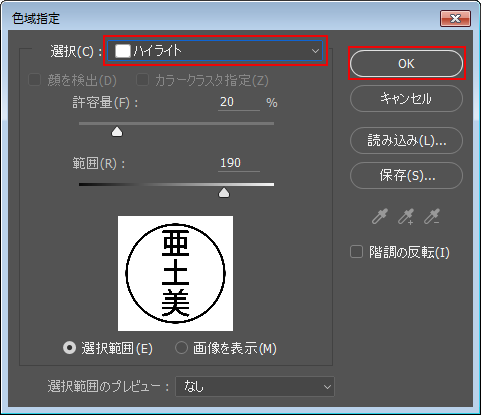Toggle the カラークラスタ指定 checkbox
Screen dimensions: 481x415
(143, 80)
